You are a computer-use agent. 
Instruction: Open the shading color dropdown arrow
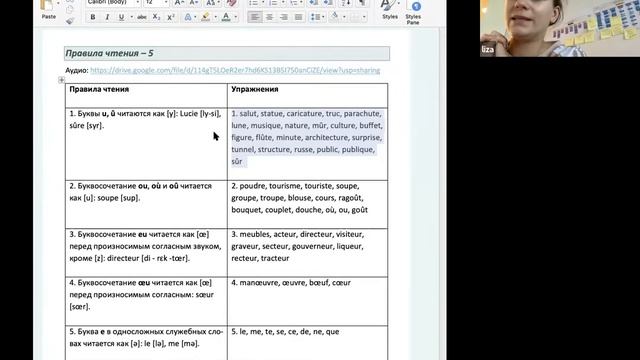click(344, 17)
